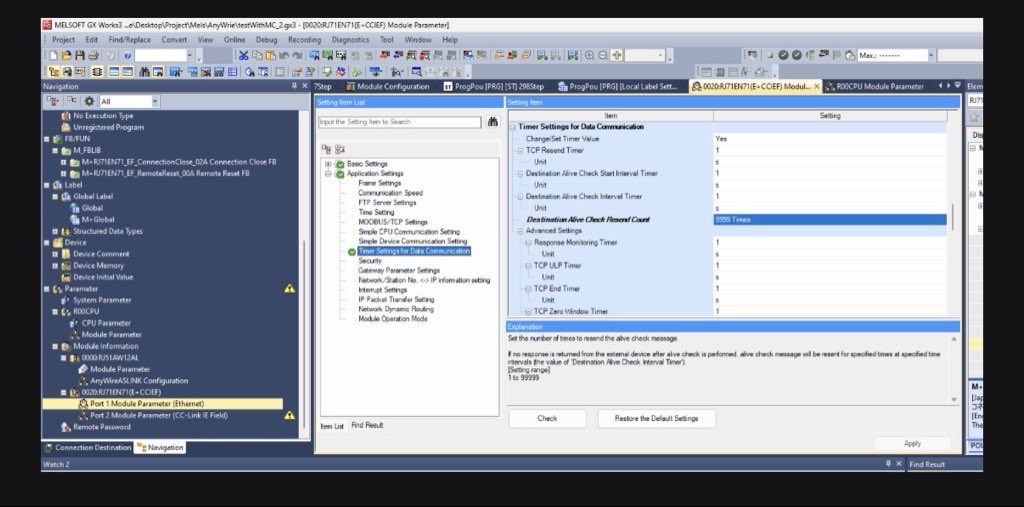Screen dimensions: 1024x507
Task: Click the Zoom Out magnifier icon
Action: click(x=603, y=56)
